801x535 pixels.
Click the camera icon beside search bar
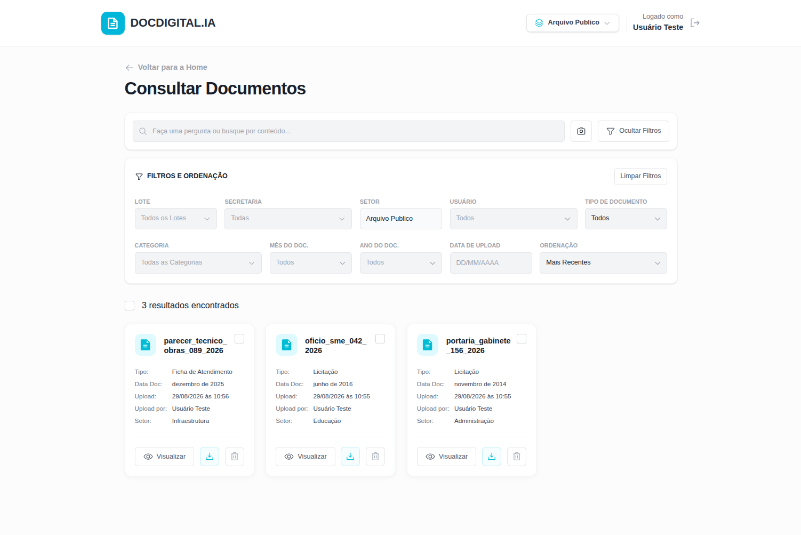coord(581,131)
